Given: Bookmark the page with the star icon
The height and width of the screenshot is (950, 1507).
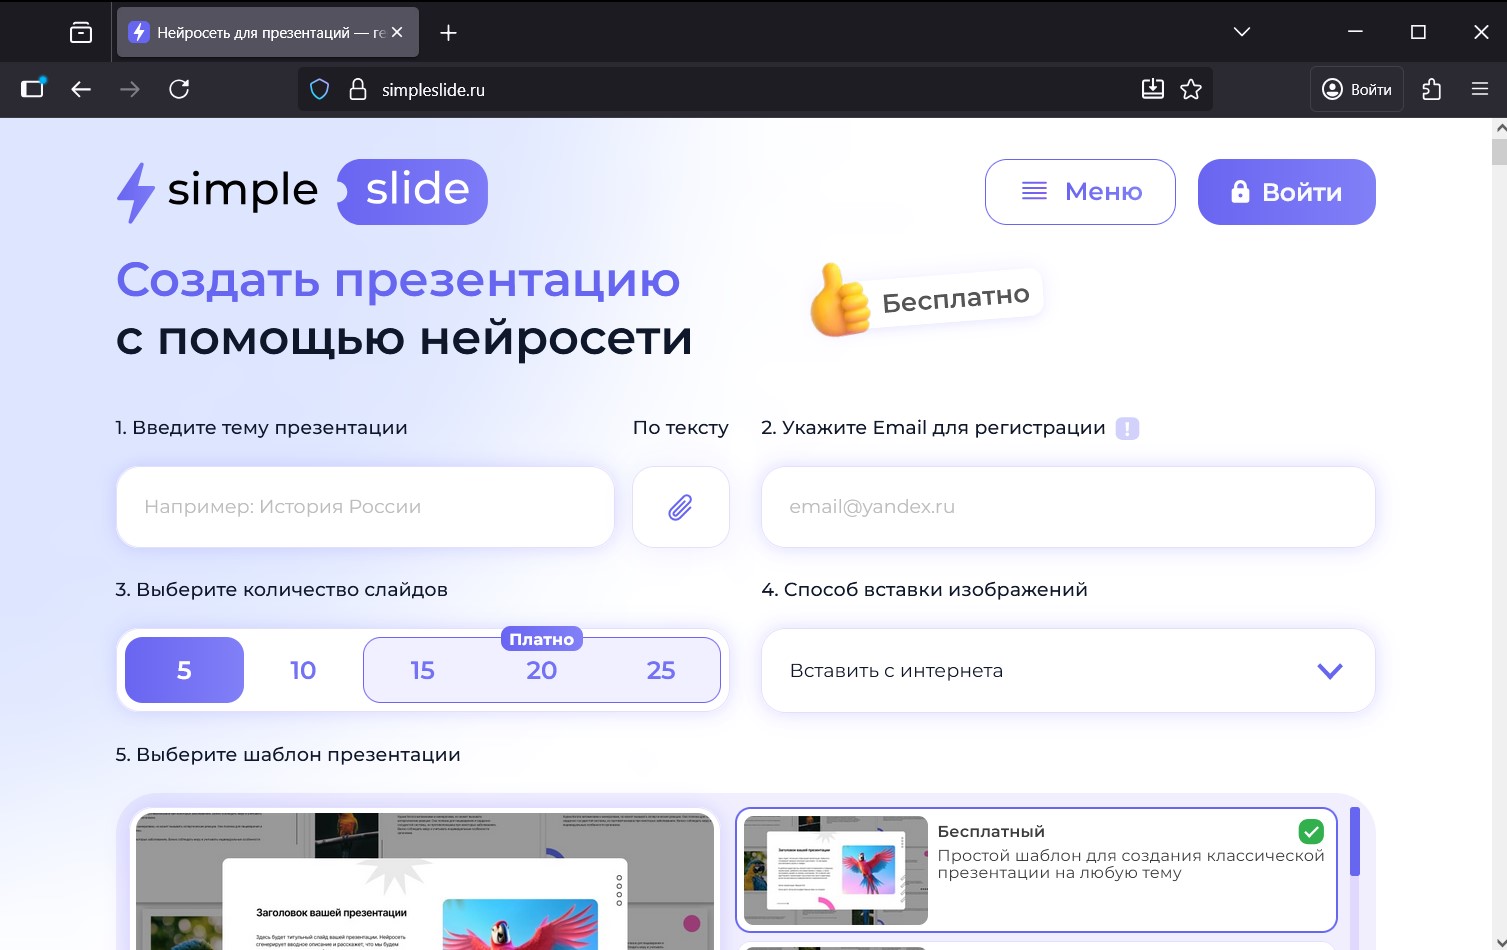Looking at the screenshot, I should point(1191,89).
